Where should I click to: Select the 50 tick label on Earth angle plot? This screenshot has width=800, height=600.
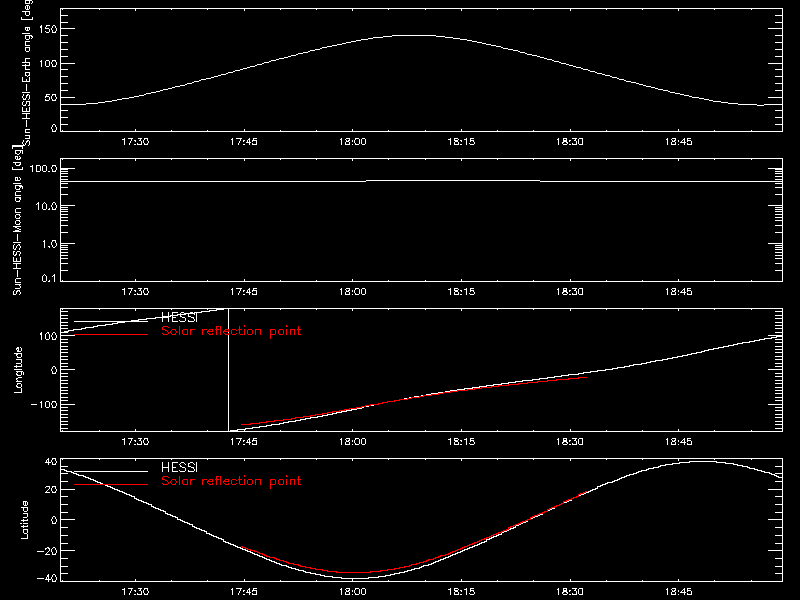(x=51, y=97)
